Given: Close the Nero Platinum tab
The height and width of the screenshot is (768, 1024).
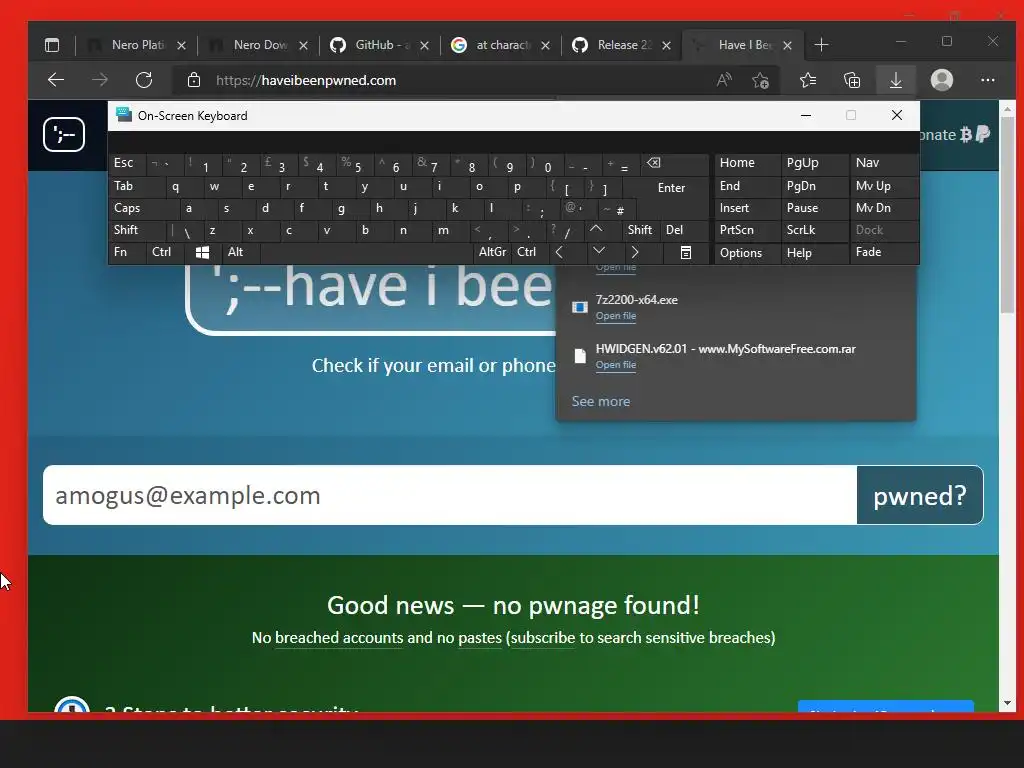Looking at the screenshot, I should point(182,45).
